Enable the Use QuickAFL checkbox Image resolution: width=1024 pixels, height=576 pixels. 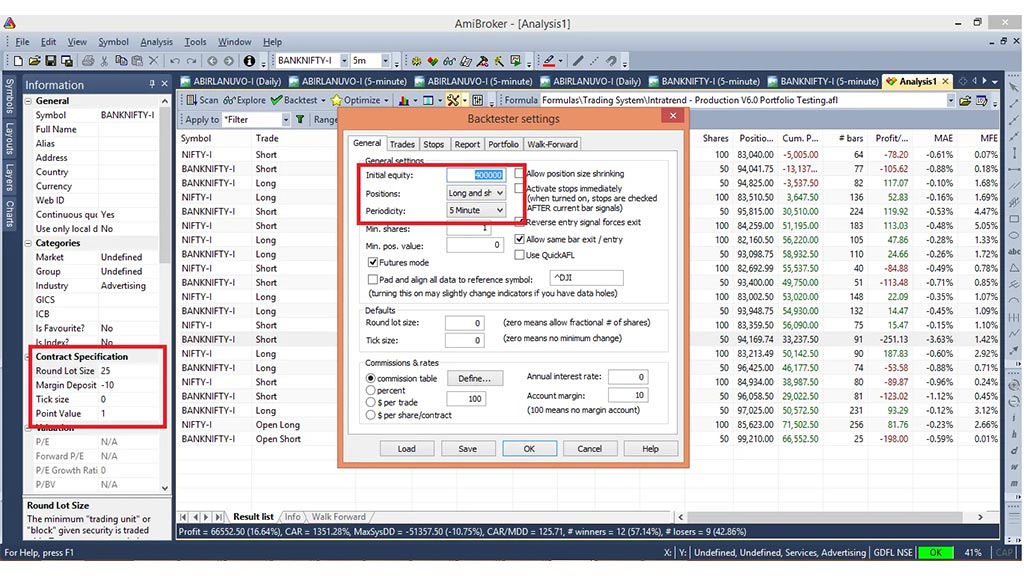519,255
